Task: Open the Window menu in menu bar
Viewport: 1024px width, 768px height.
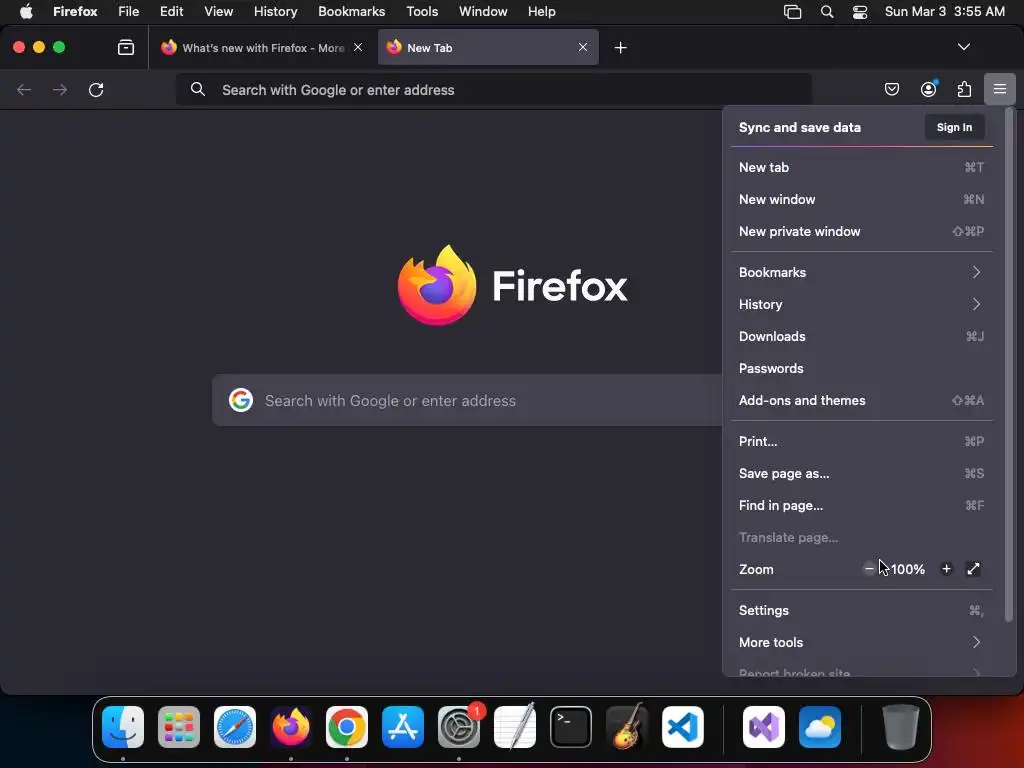Action: tap(483, 12)
